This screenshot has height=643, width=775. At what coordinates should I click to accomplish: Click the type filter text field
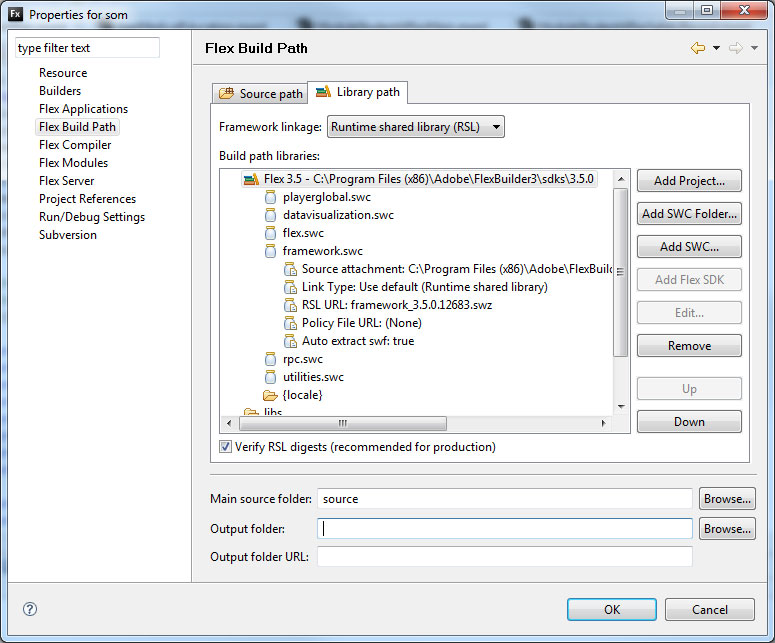coord(87,48)
